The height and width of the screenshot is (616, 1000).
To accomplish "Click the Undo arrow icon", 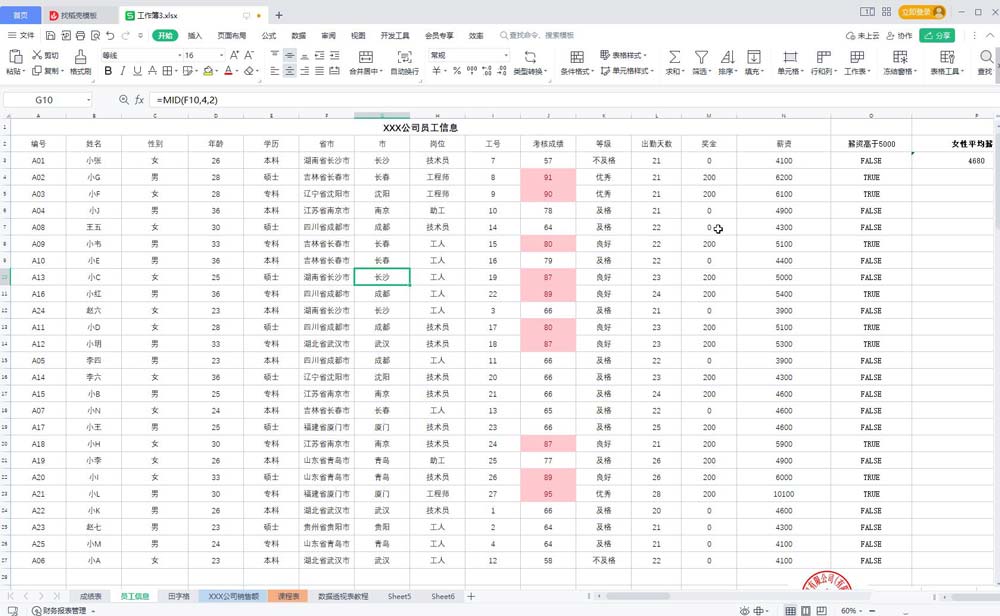I will pos(110,35).
